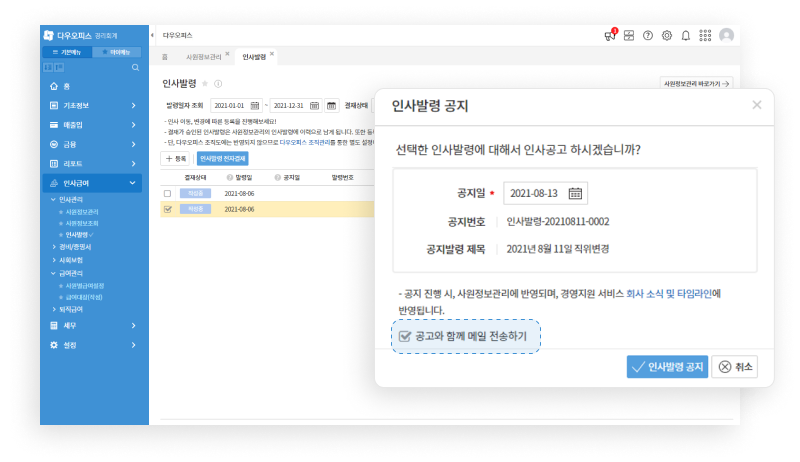Click the sidebar search magnifier
Viewport: 800px width, 462px height.
(135, 67)
